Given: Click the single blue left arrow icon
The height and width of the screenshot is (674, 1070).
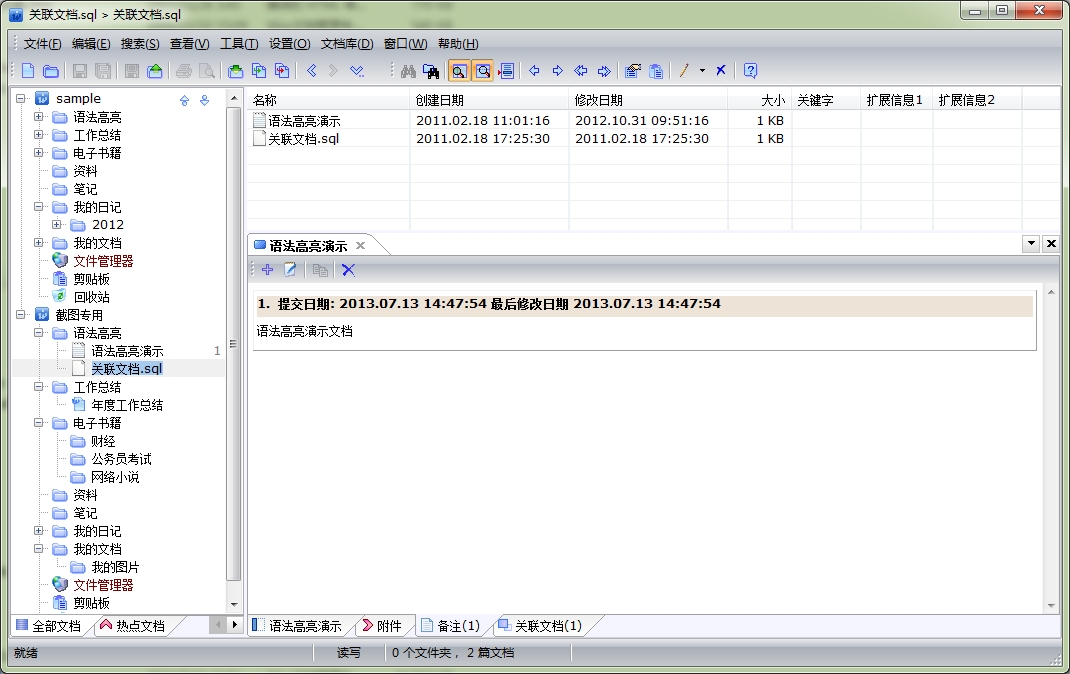Looking at the screenshot, I should pyautogui.click(x=534, y=71).
